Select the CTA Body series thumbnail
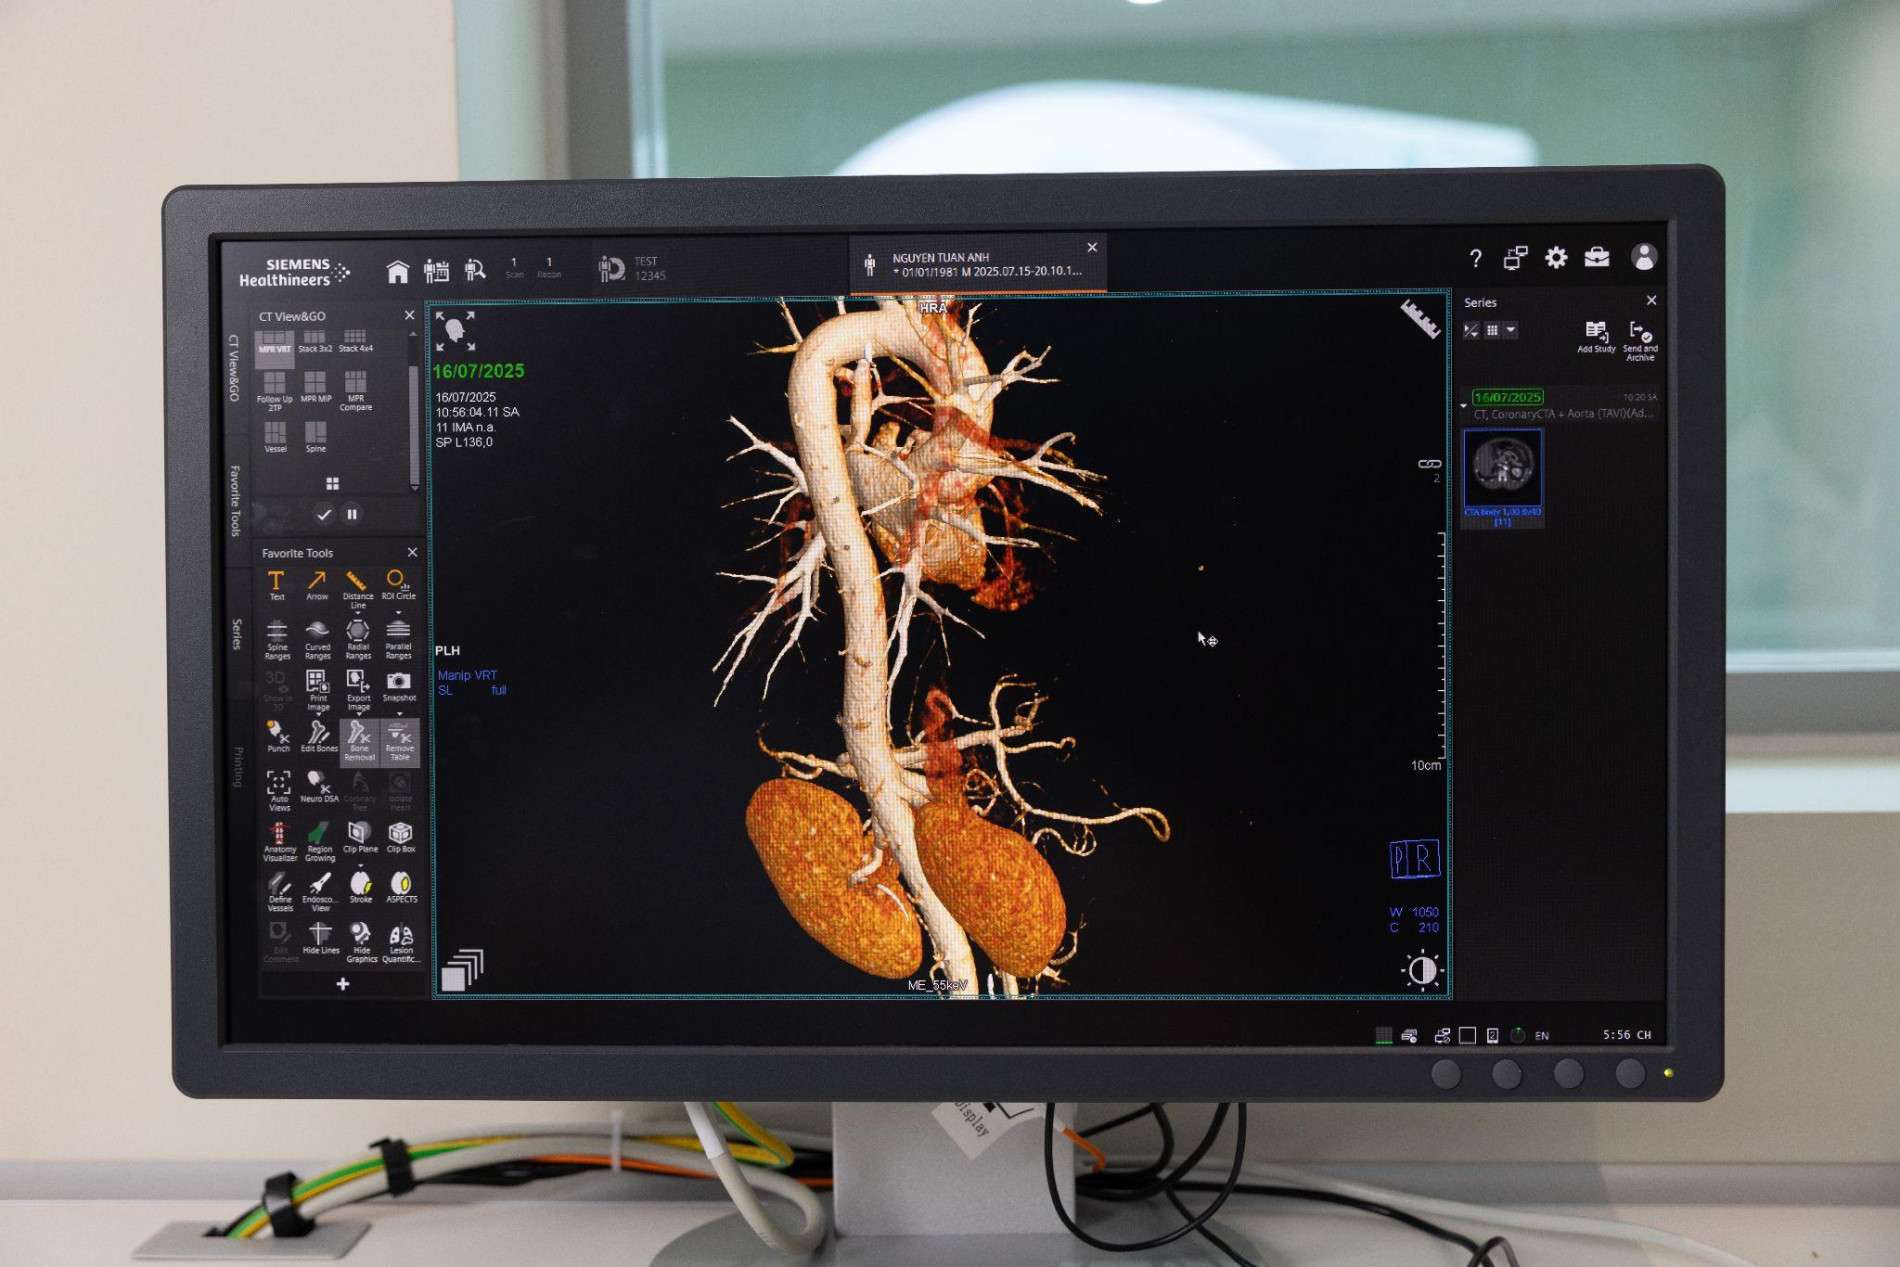Viewport: 1900px width, 1267px height. (x=1502, y=468)
